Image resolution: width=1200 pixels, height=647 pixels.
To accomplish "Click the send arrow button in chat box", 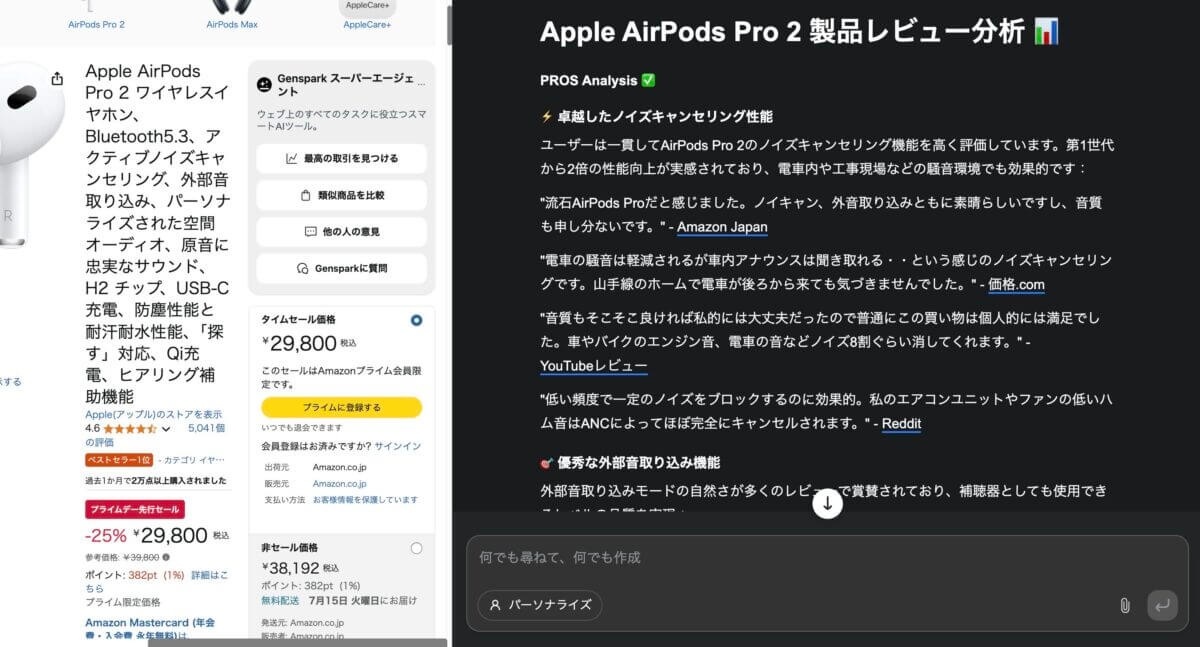I will [x=1162, y=605].
